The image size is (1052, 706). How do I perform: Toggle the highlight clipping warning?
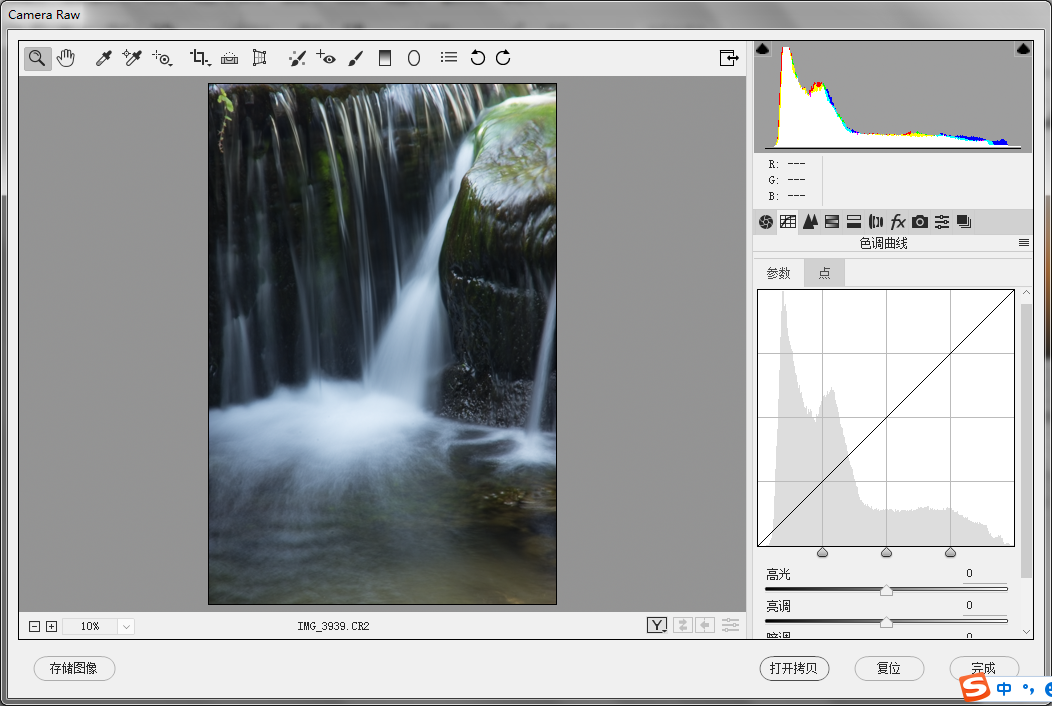pyautogui.click(x=1023, y=49)
